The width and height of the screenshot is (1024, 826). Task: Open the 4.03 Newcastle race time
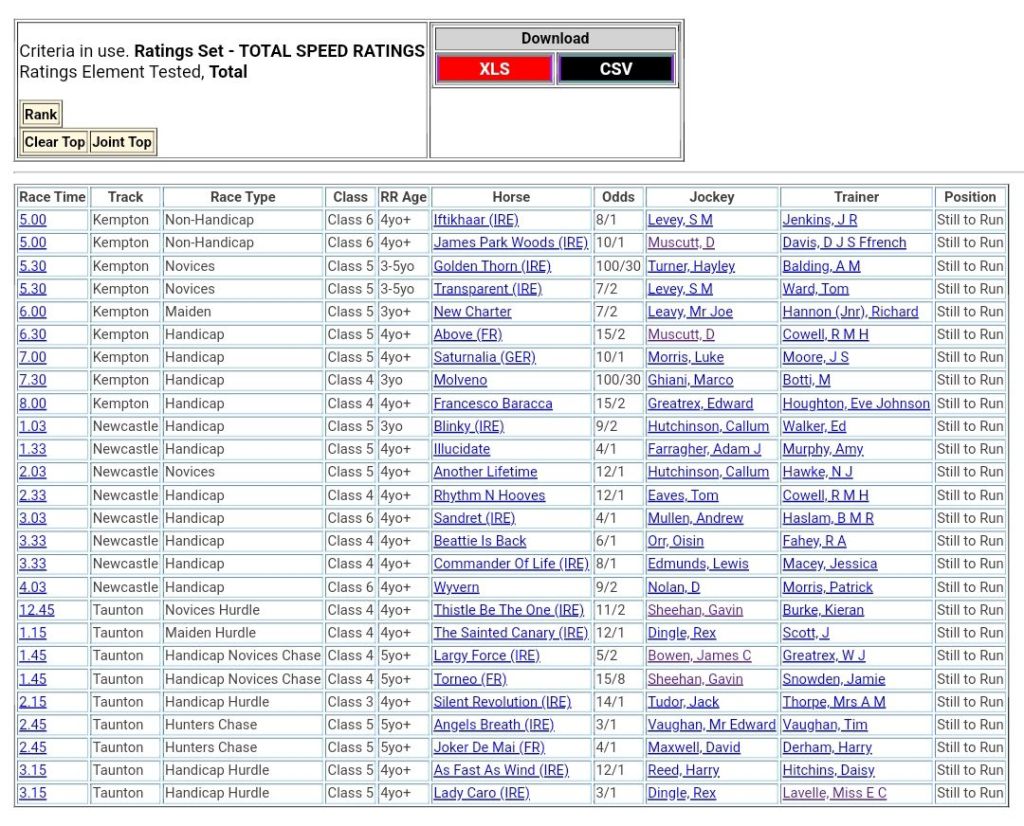click(x=32, y=587)
